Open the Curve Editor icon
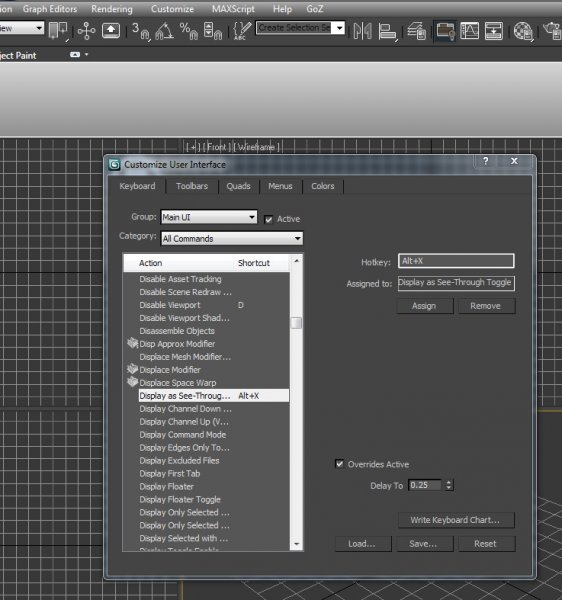 click(469, 31)
